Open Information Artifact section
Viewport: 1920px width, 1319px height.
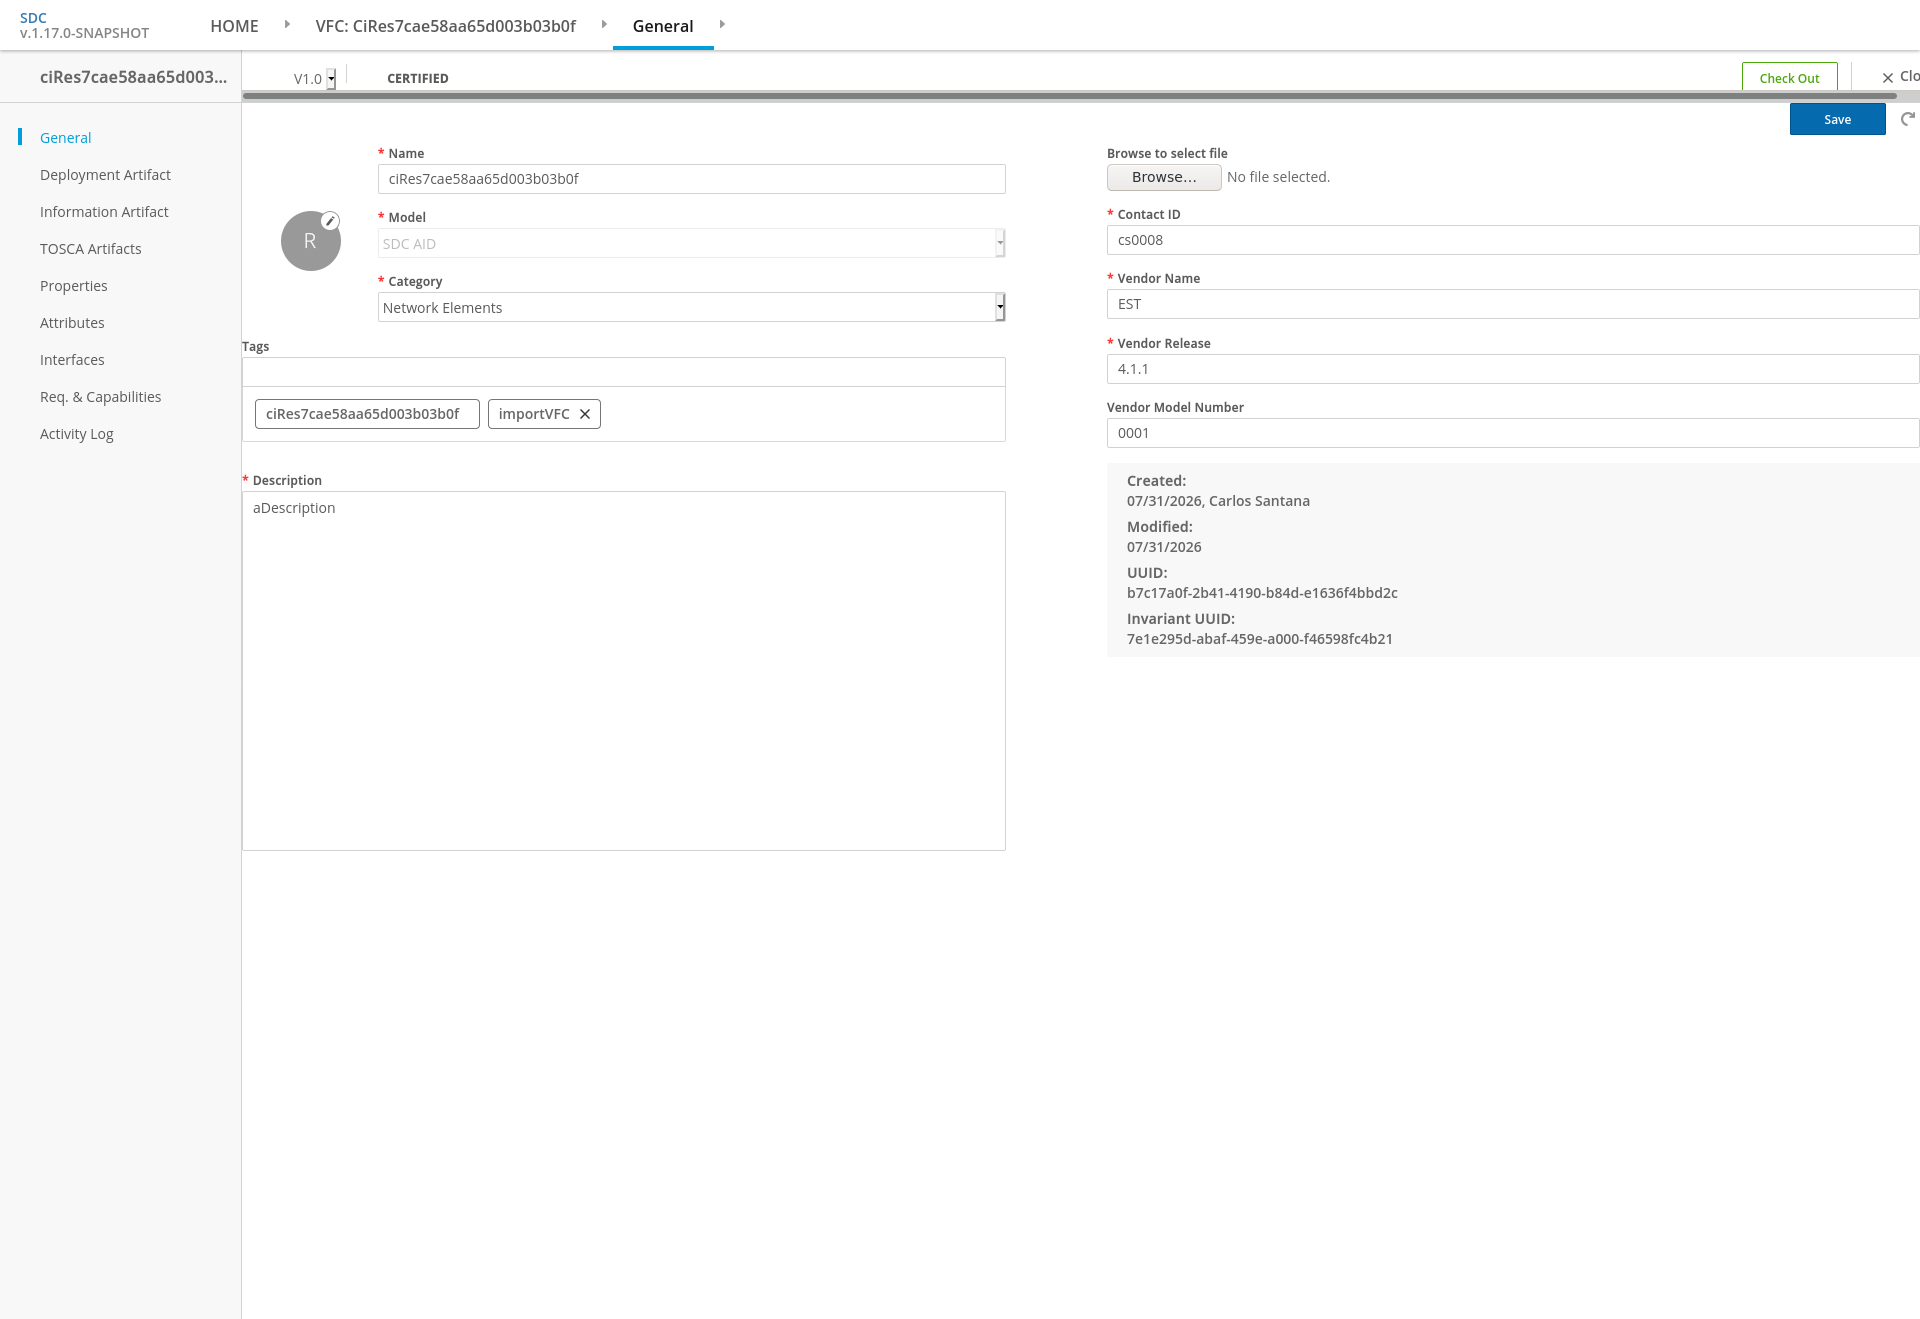click(104, 212)
